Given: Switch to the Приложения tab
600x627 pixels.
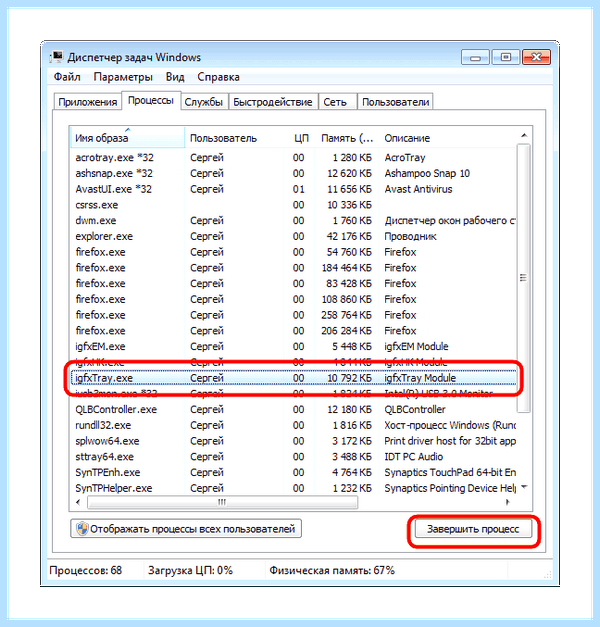Looking at the screenshot, I should (88, 102).
